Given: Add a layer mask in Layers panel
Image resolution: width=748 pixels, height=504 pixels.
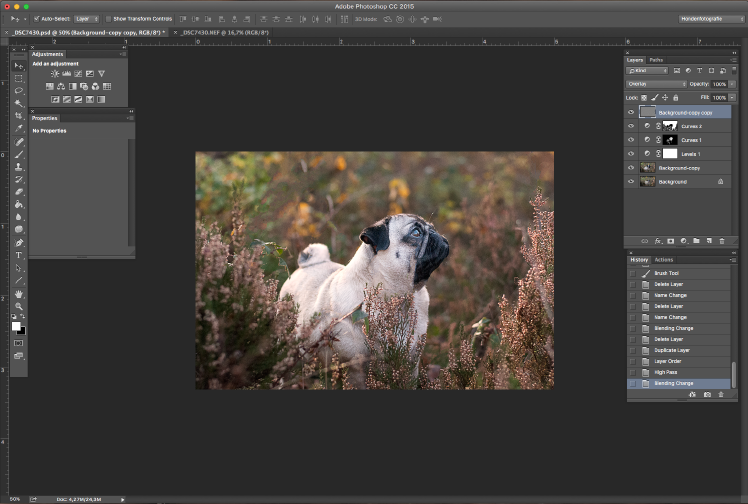Looking at the screenshot, I should point(671,241).
